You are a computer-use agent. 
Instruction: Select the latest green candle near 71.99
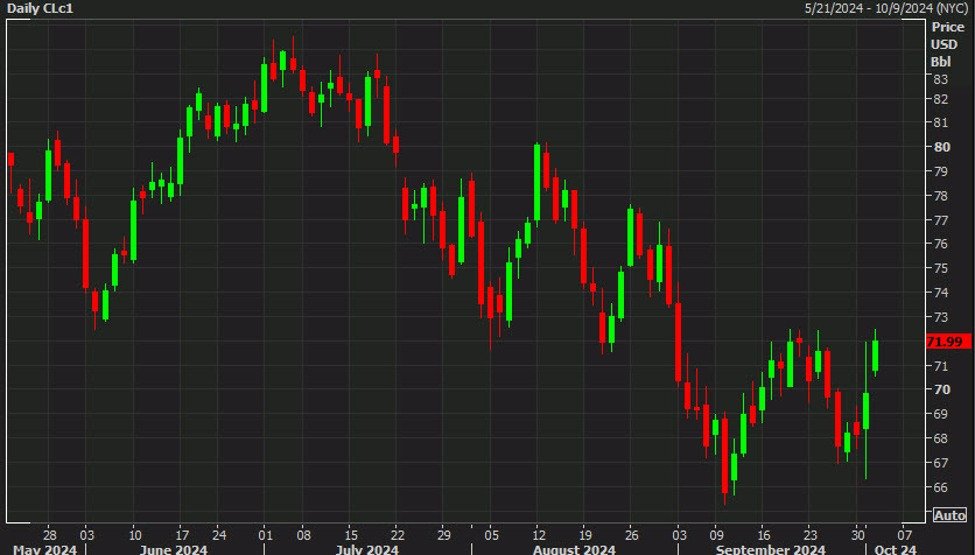pos(876,356)
